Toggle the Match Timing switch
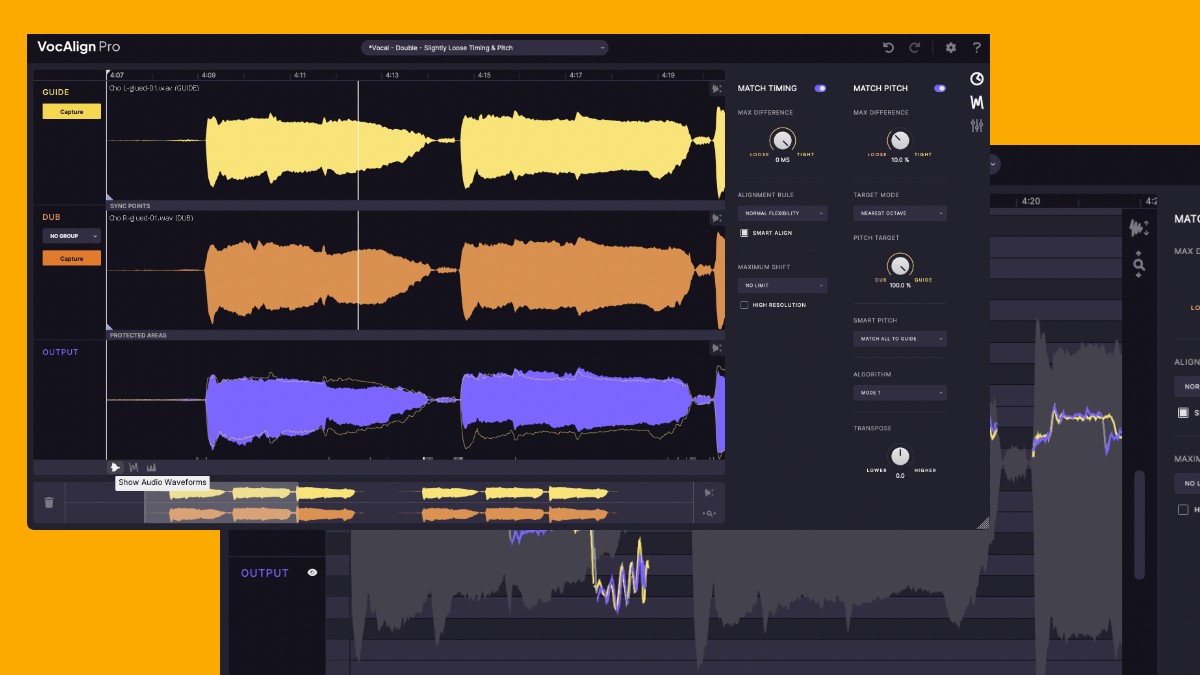The height and width of the screenshot is (675, 1200). point(820,88)
